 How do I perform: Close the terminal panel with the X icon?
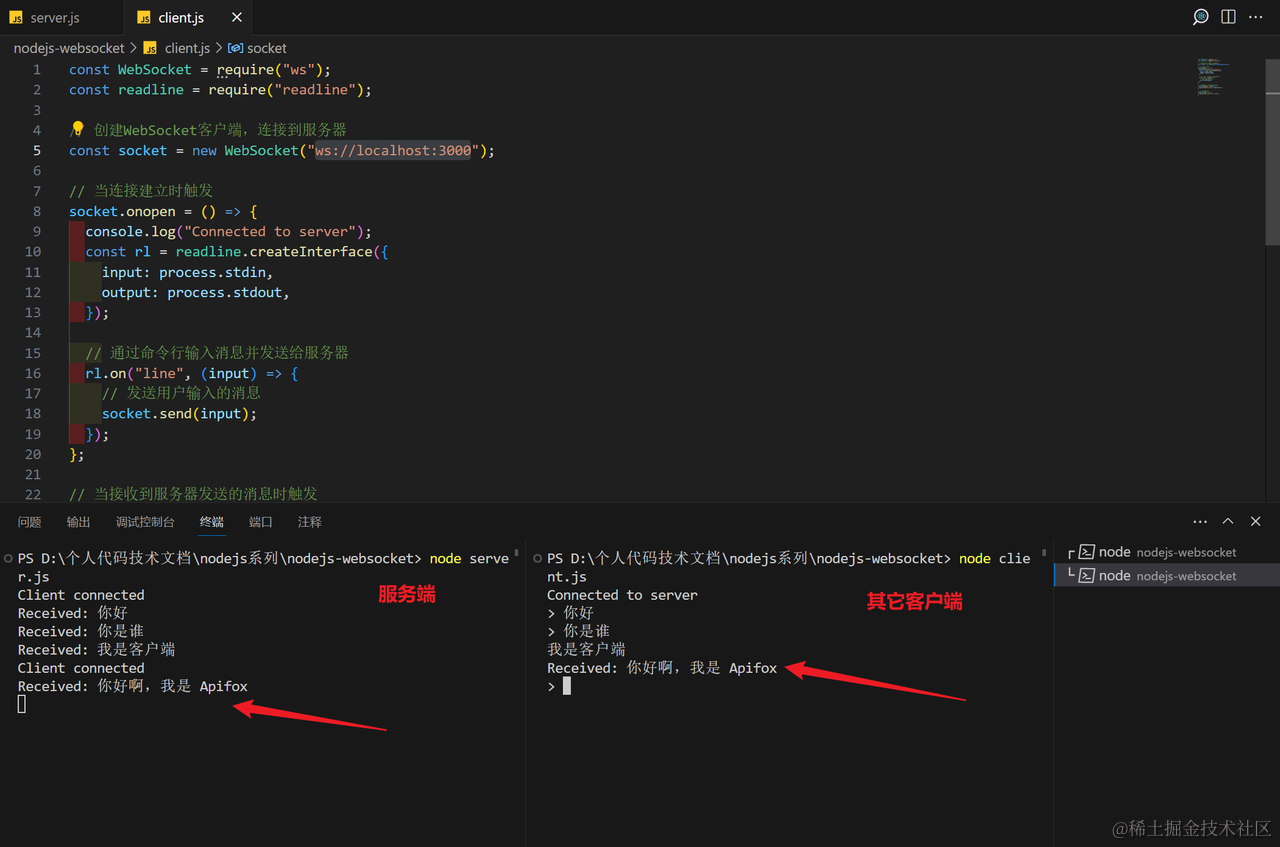tap(1255, 521)
